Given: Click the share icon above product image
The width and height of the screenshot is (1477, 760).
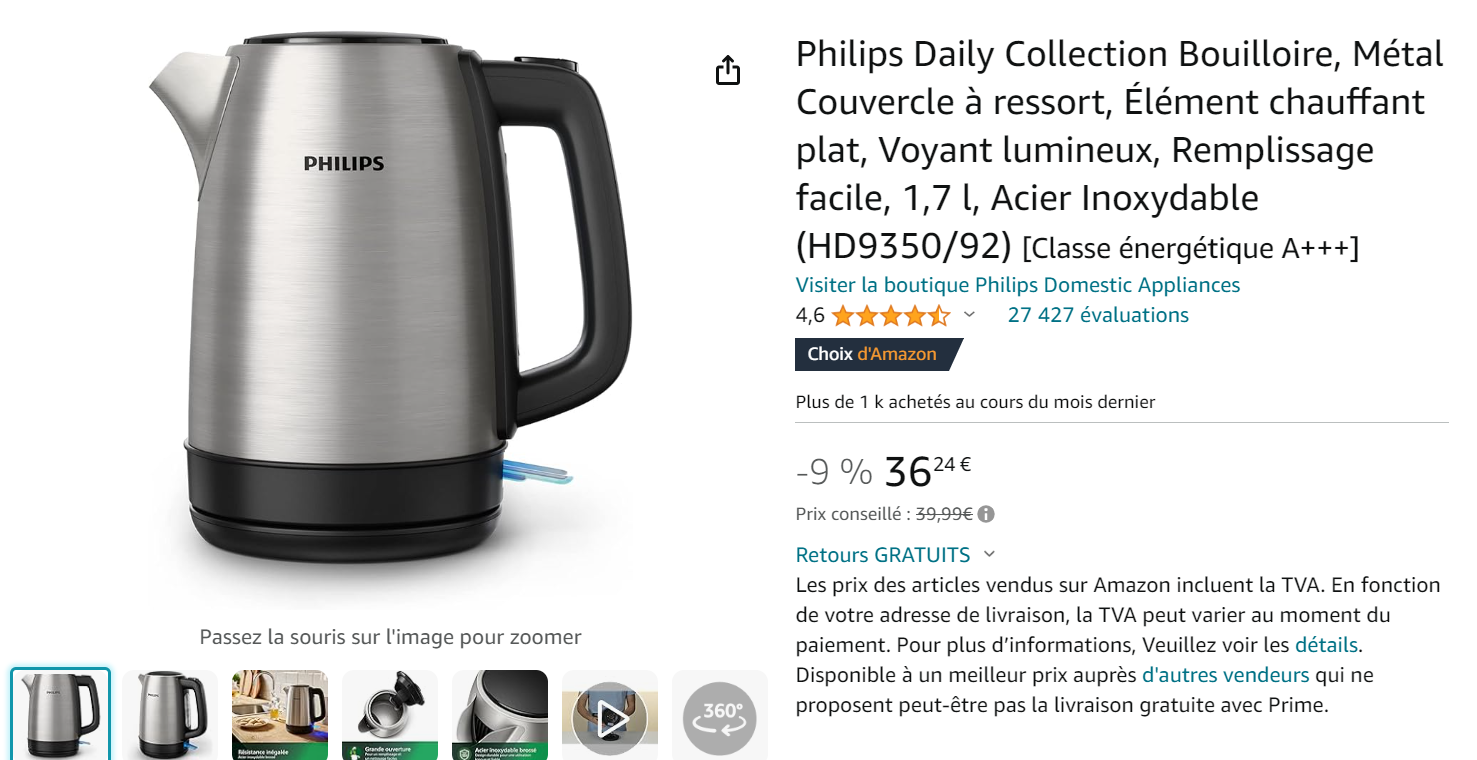Looking at the screenshot, I should (728, 70).
